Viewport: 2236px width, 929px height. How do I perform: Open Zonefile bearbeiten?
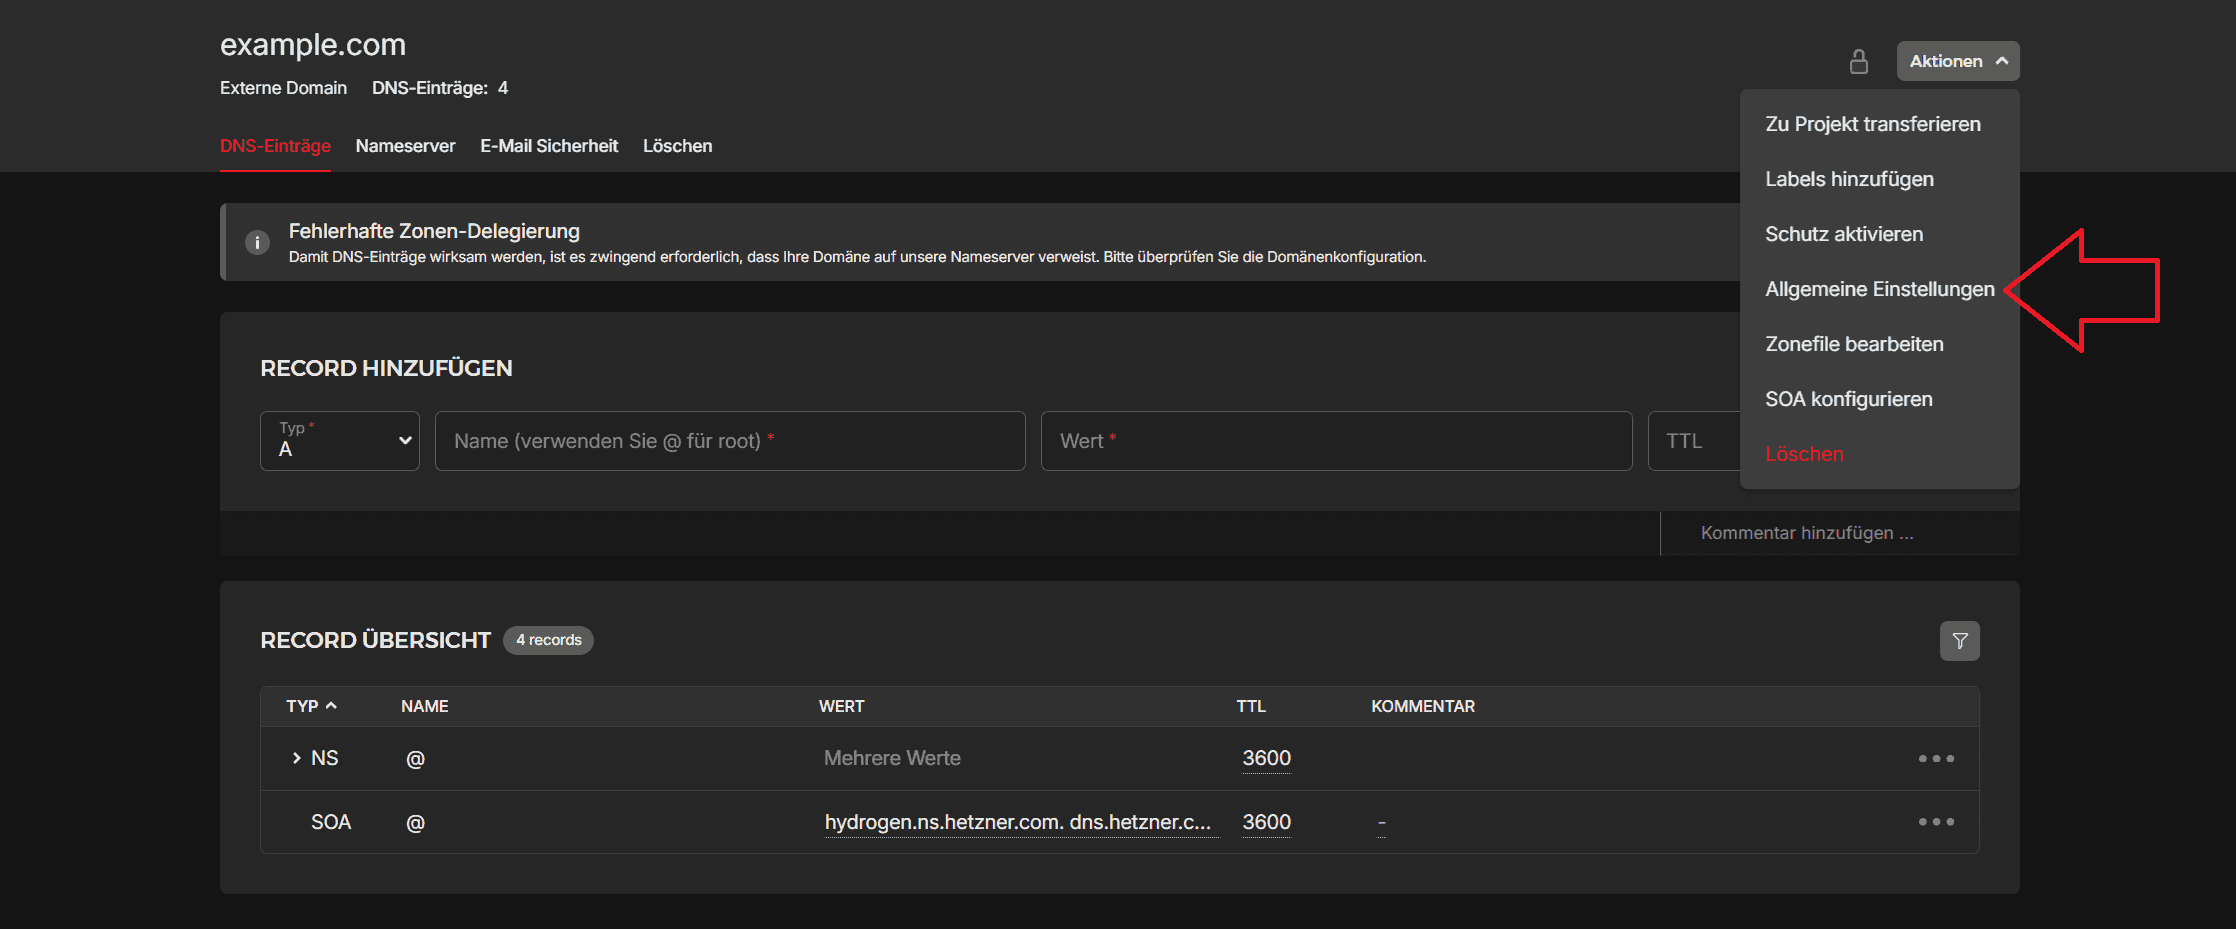[1854, 344]
